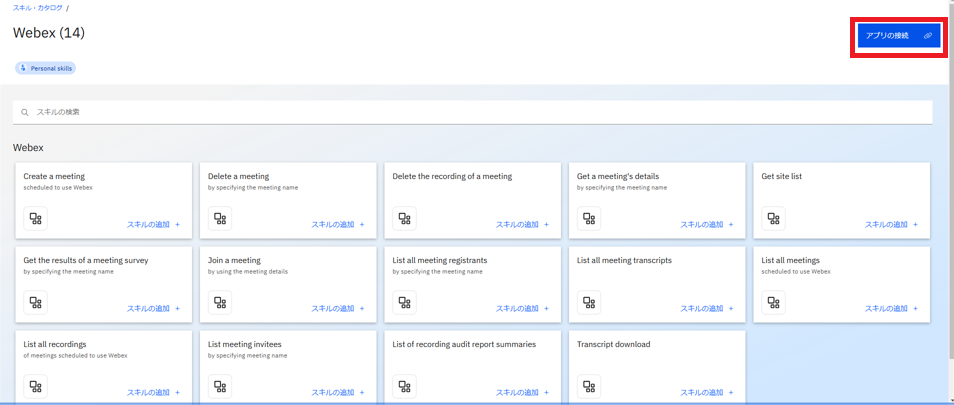Image resolution: width=954 pixels, height=405 pixels.
Task: Add the List of recording audit report summaries skill
Action: point(522,392)
